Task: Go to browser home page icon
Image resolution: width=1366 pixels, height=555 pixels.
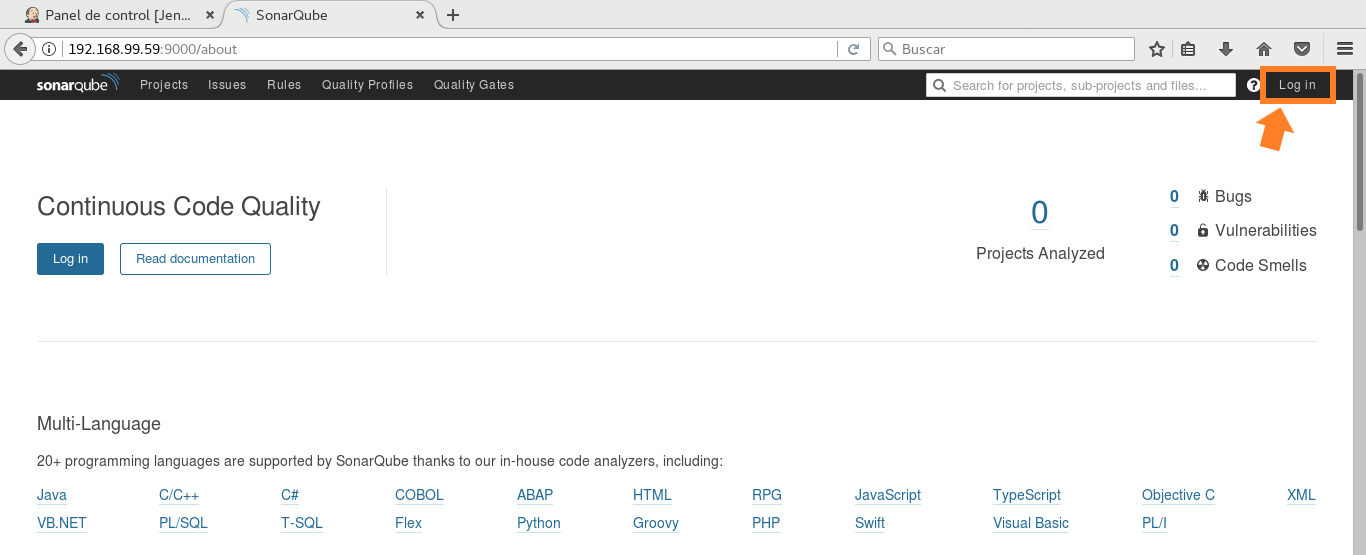Action: (x=1264, y=49)
